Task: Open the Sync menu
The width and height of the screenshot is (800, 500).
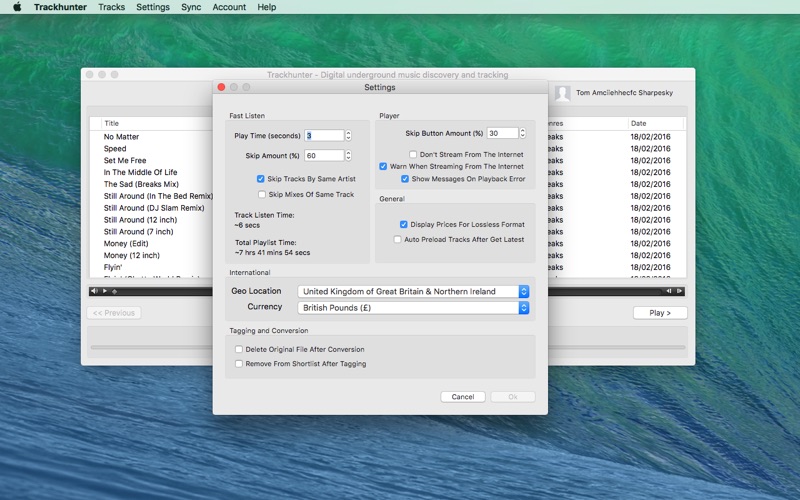Action: tap(191, 7)
